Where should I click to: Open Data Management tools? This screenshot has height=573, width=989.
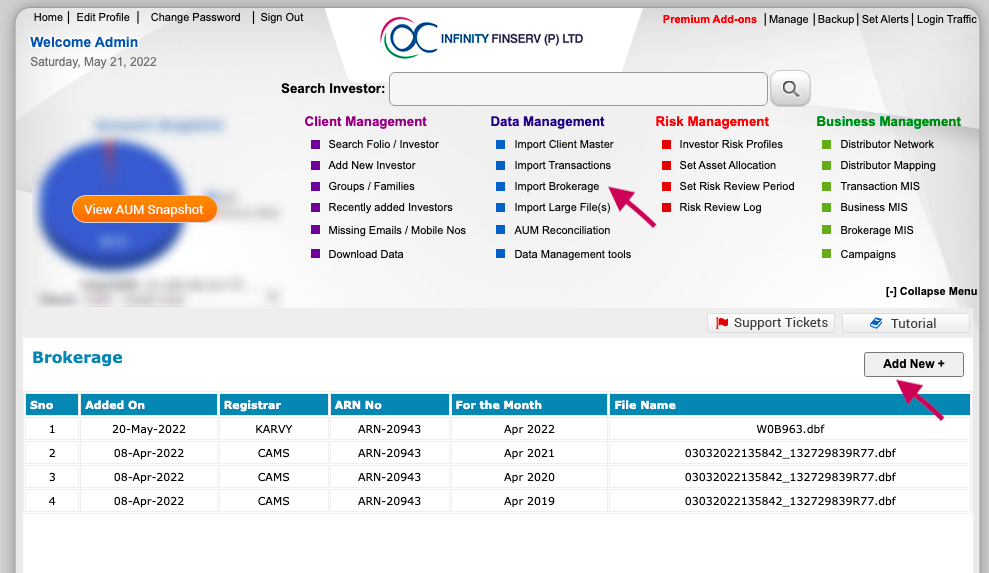click(x=572, y=254)
